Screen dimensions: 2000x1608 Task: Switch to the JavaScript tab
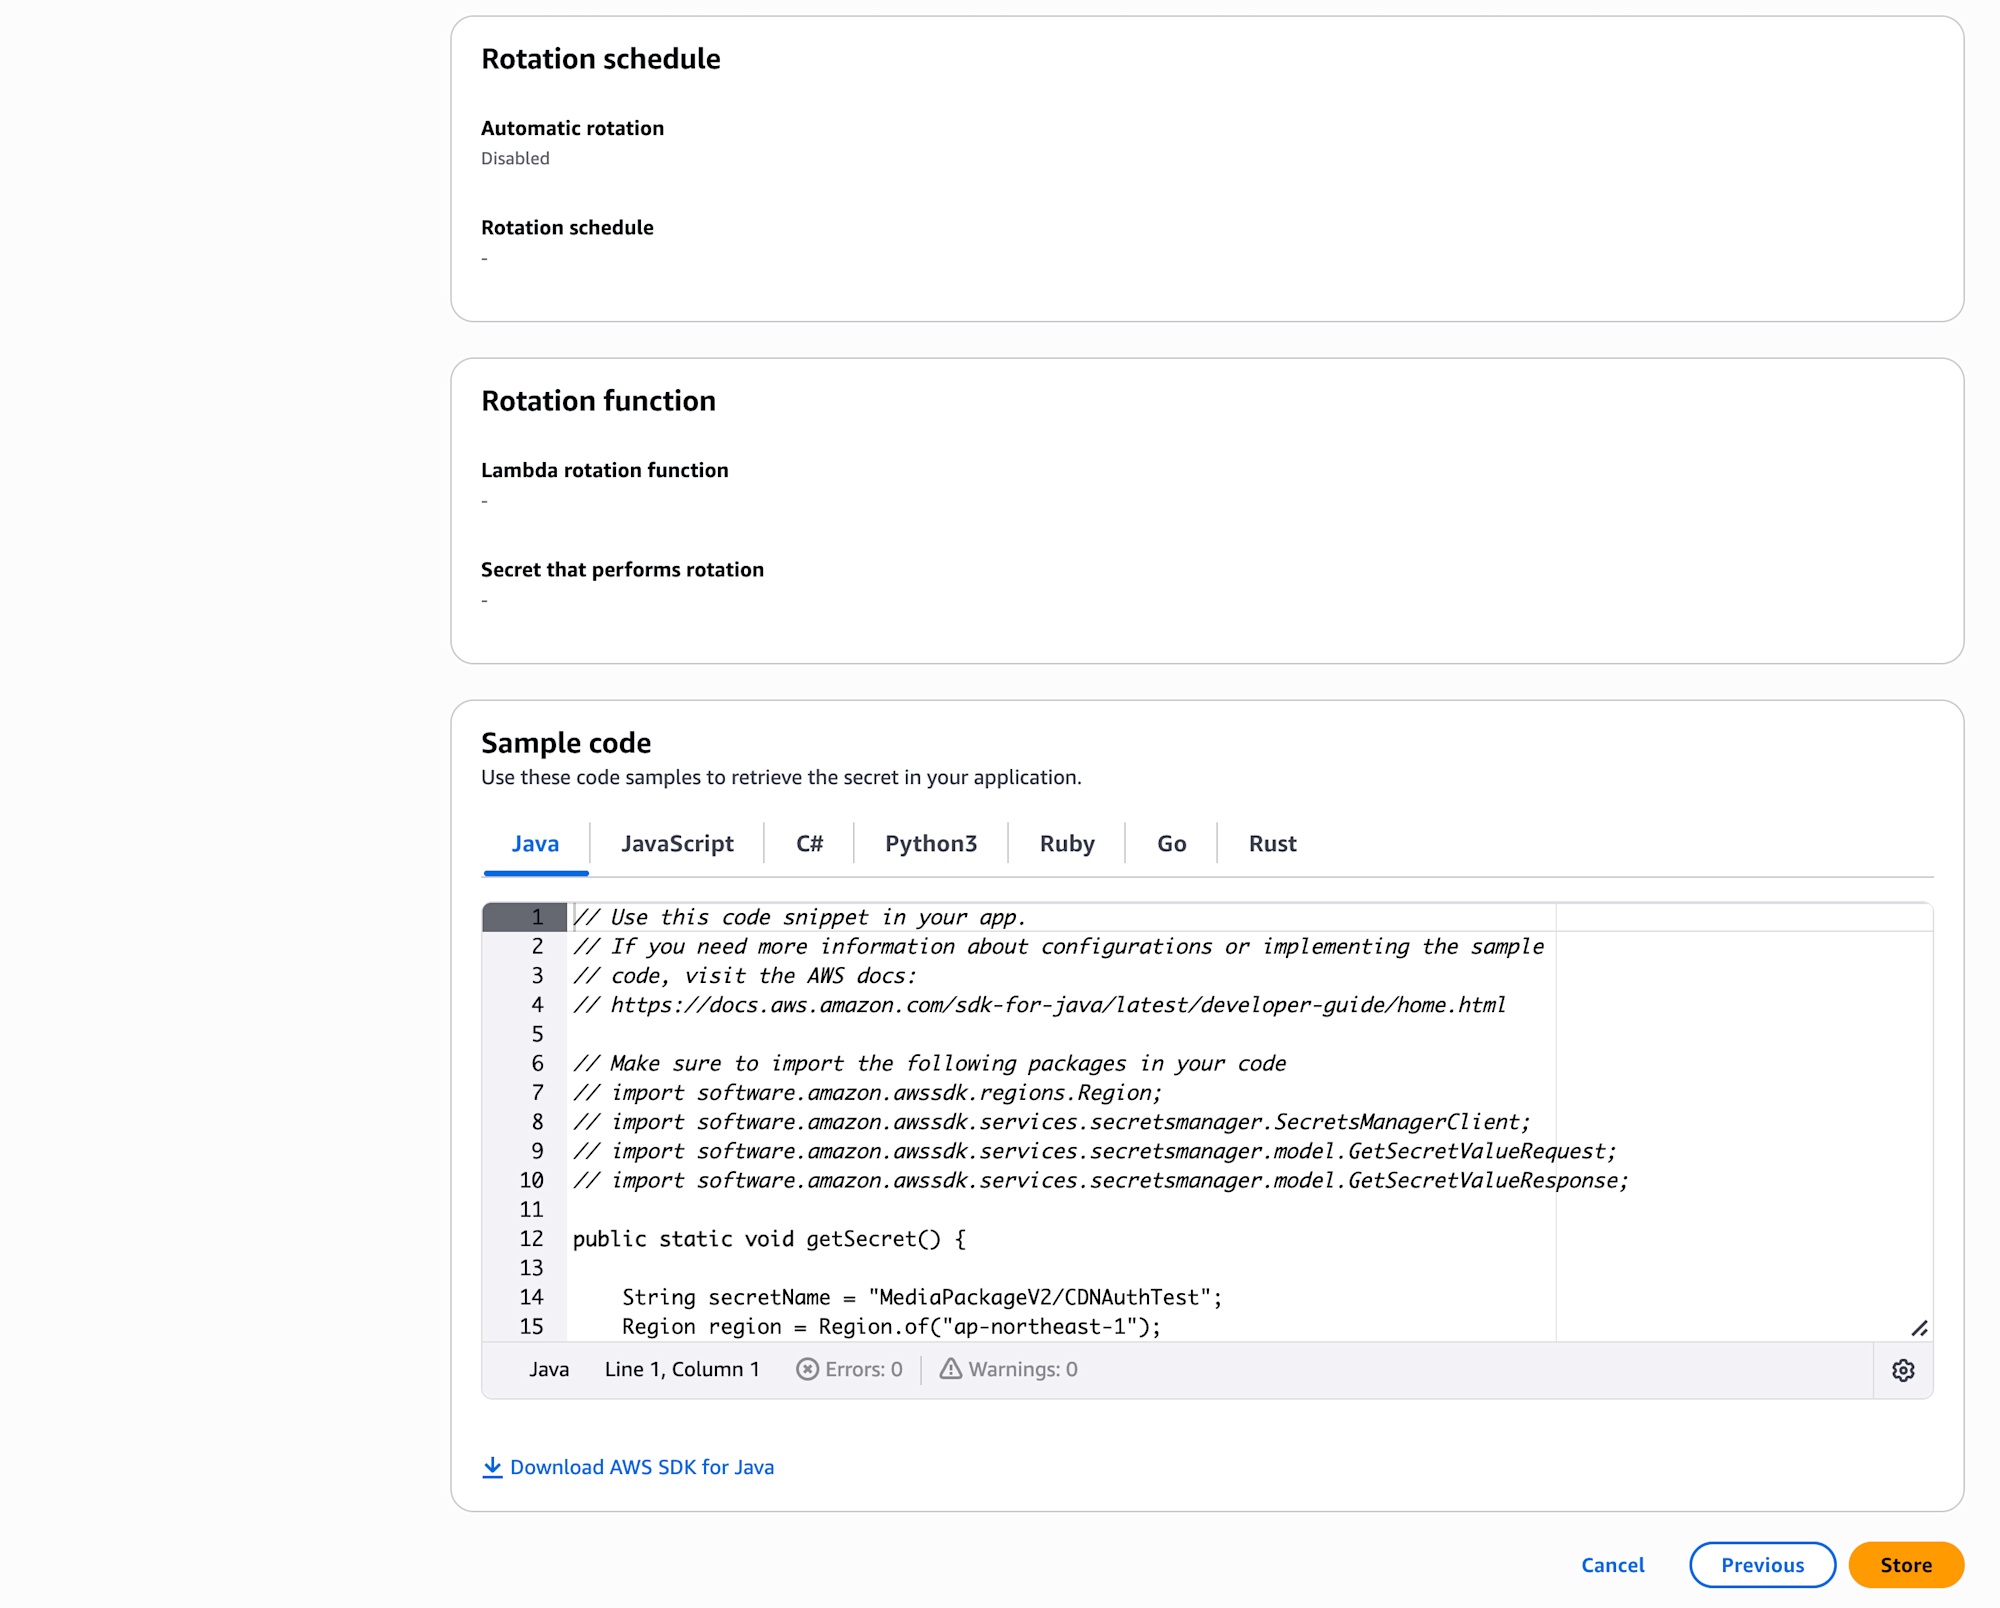coord(677,843)
